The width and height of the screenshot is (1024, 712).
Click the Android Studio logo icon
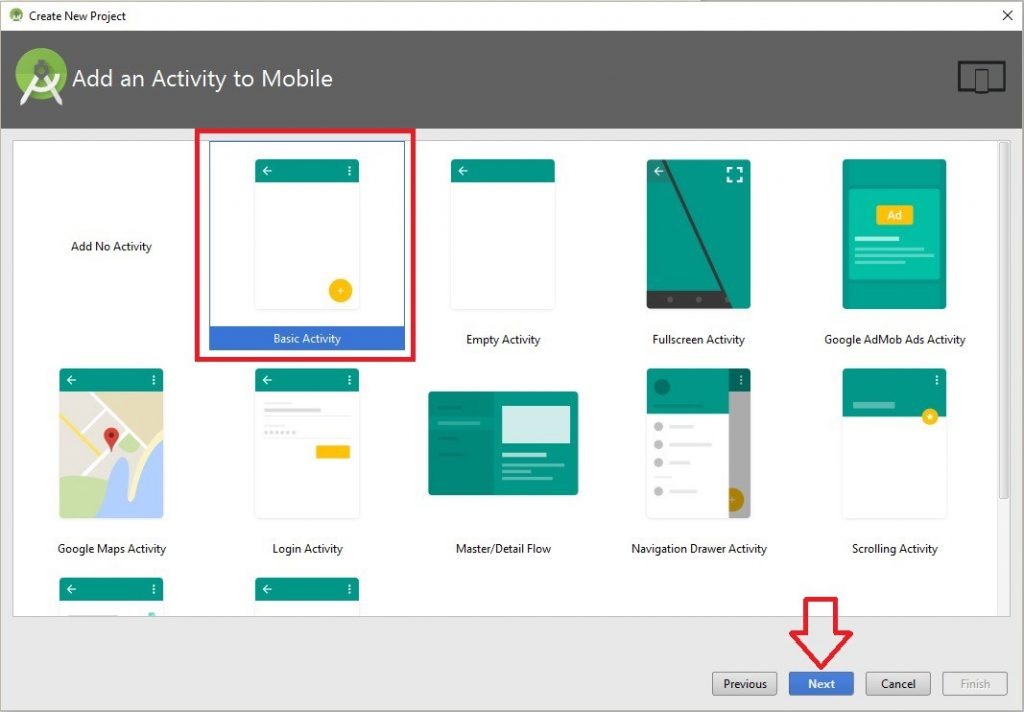(x=40, y=76)
